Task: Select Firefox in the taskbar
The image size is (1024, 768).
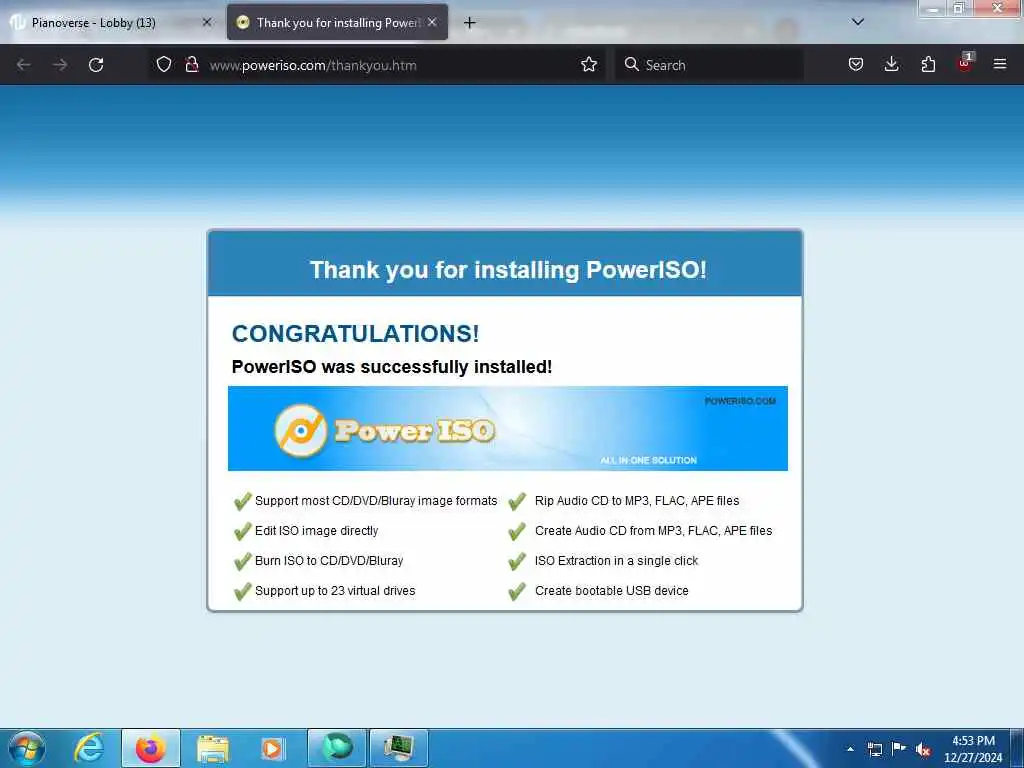Action: [151, 748]
